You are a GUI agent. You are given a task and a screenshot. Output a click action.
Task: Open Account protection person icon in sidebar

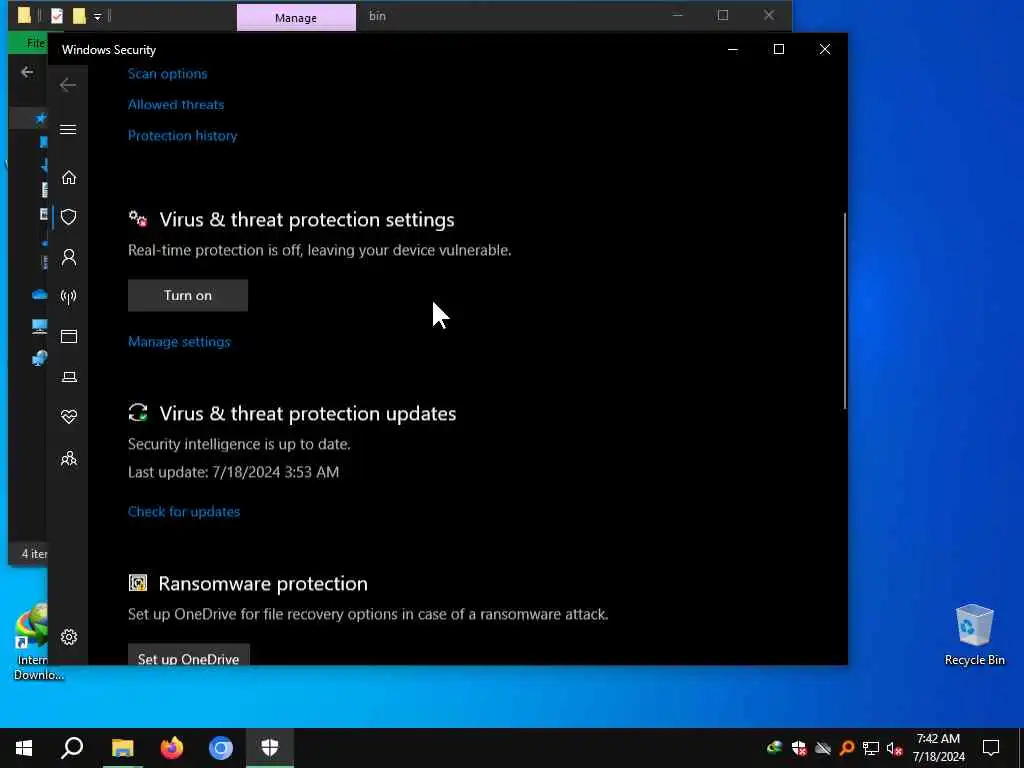69,257
